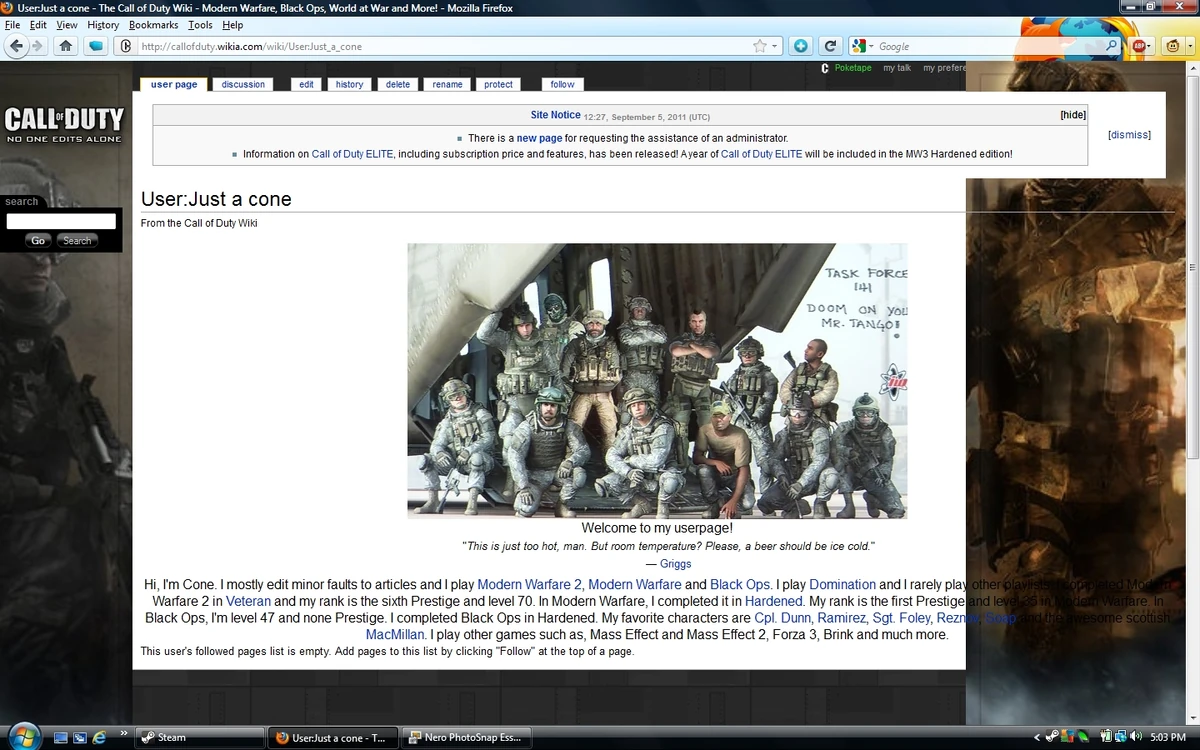Click the user avatar icon beside Poketape

[825, 68]
